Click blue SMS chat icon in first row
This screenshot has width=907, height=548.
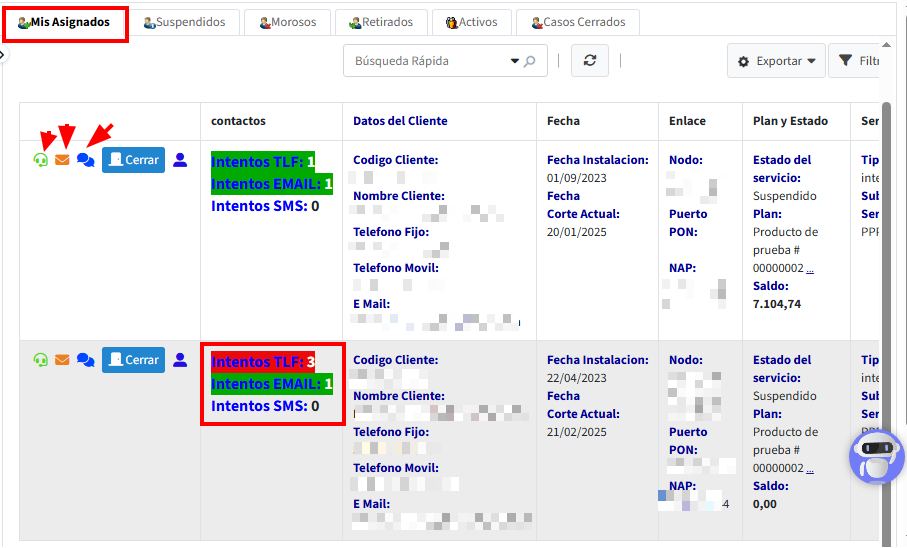click(86, 160)
